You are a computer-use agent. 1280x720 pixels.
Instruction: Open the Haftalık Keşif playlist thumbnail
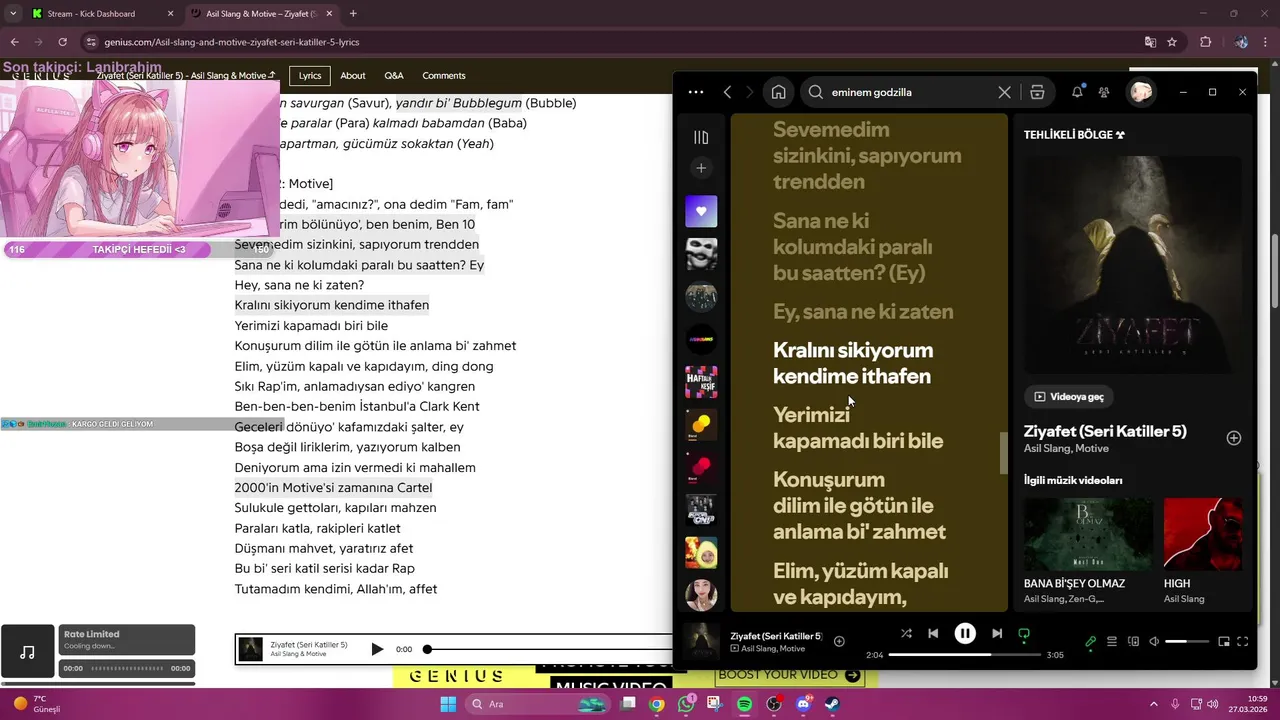(701, 382)
